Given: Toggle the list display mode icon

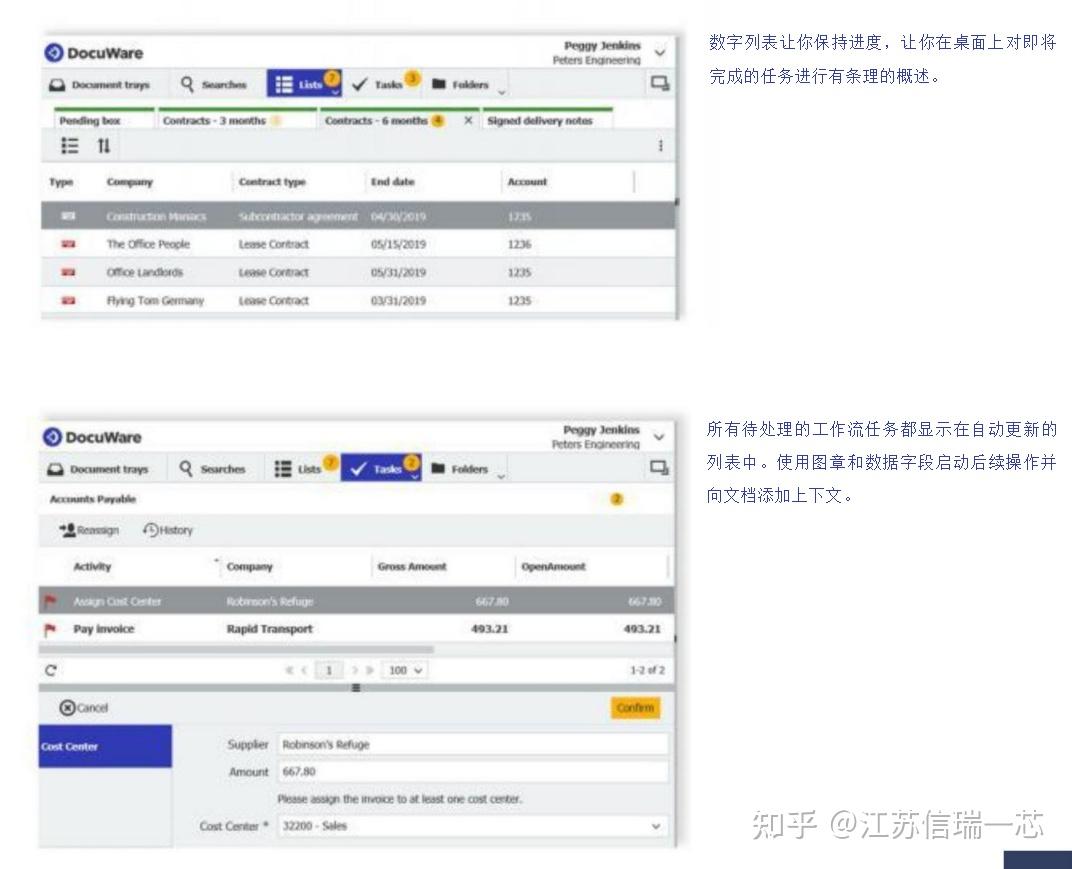Looking at the screenshot, I should pos(68,146).
